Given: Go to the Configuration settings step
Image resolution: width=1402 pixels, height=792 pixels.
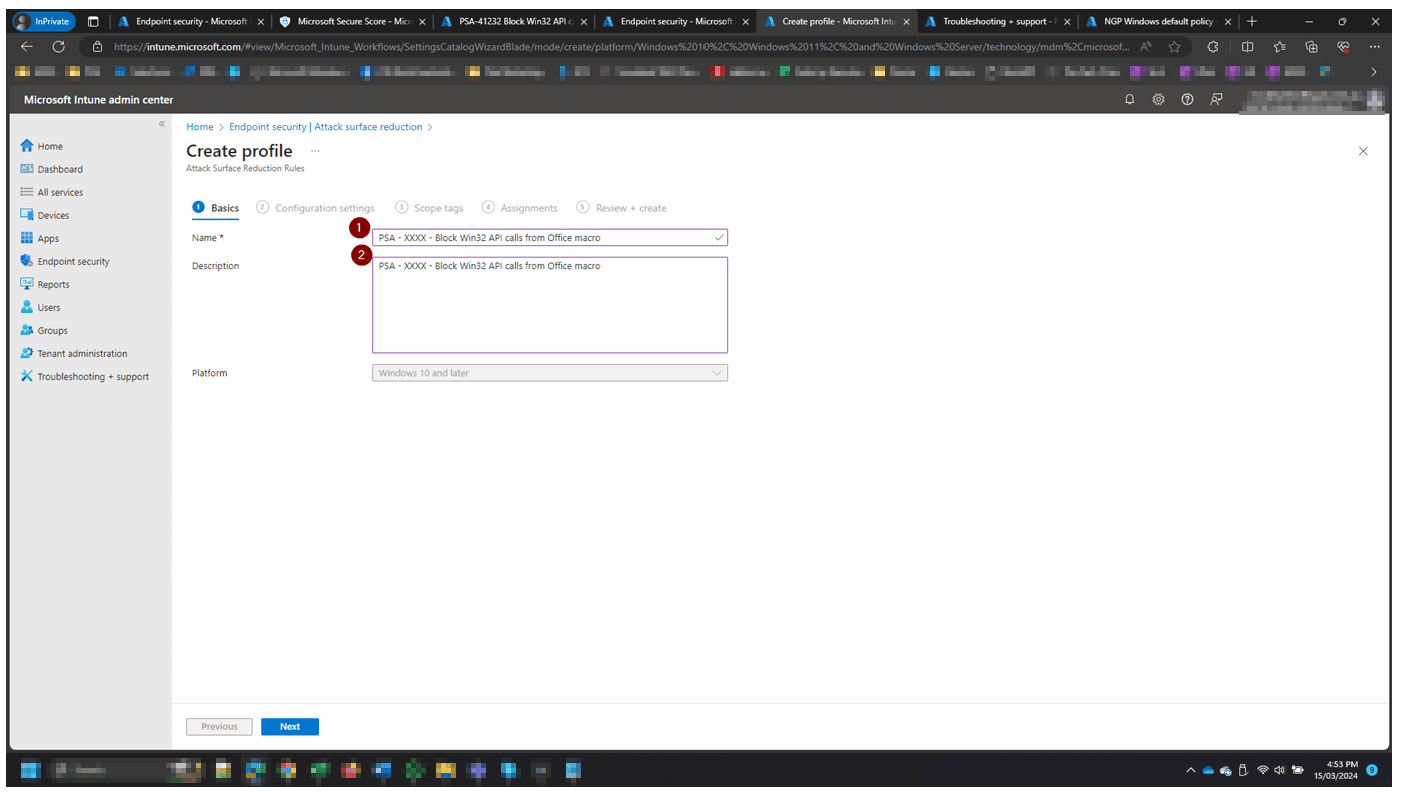Looking at the screenshot, I should pyautogui.click(x=315, y=208).
